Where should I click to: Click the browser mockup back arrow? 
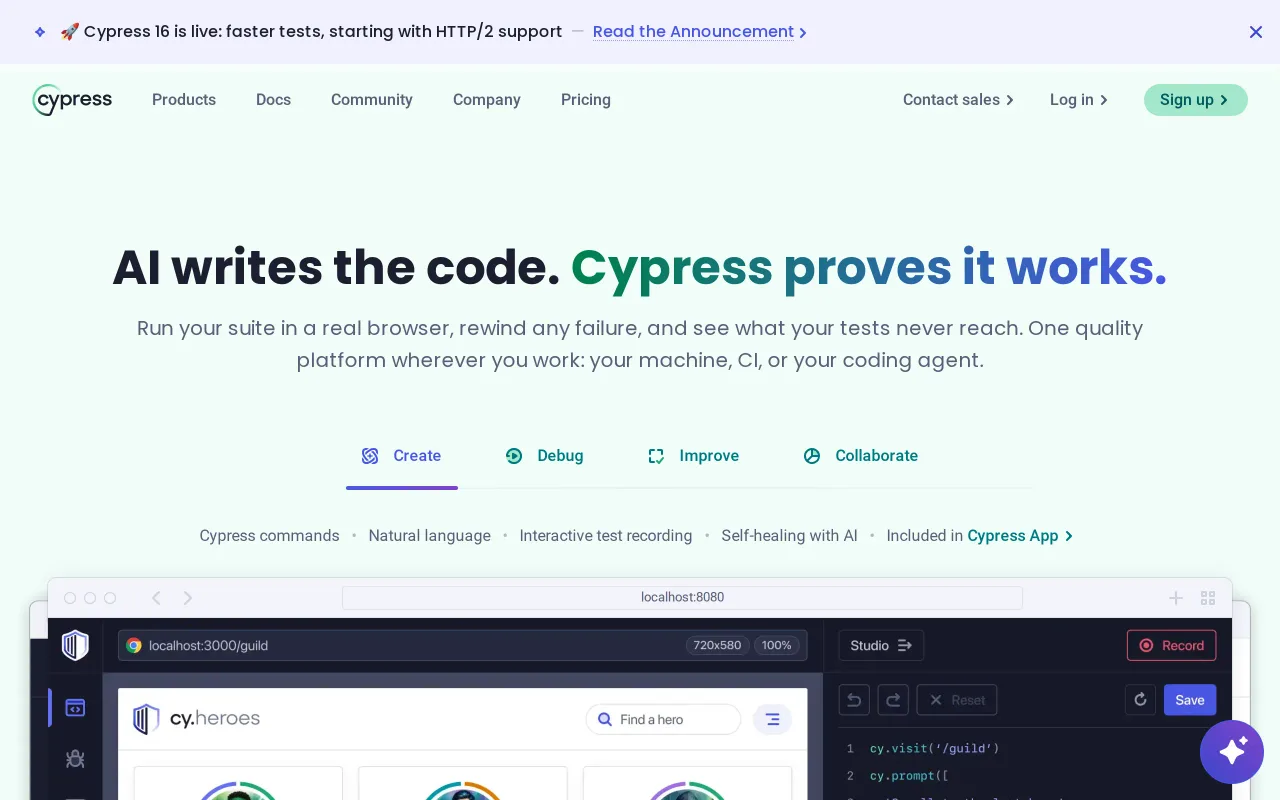[156, 598]
